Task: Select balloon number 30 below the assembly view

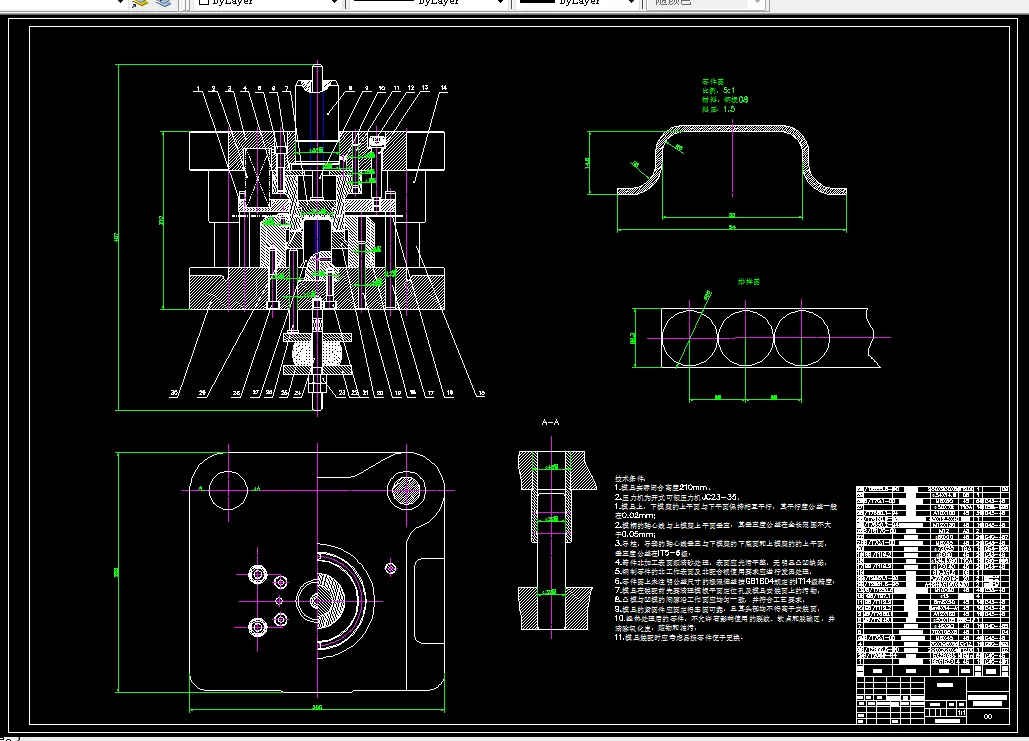Action: coord(174,392)
